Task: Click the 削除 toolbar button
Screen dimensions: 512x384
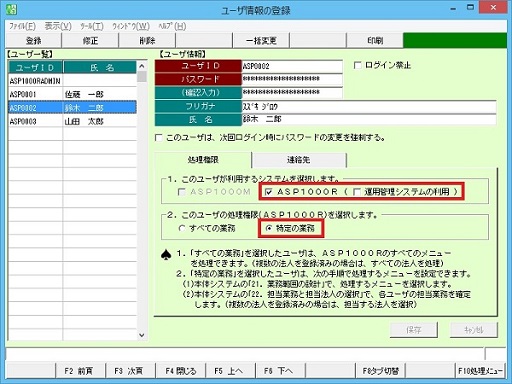Action: tap(147, 41)
